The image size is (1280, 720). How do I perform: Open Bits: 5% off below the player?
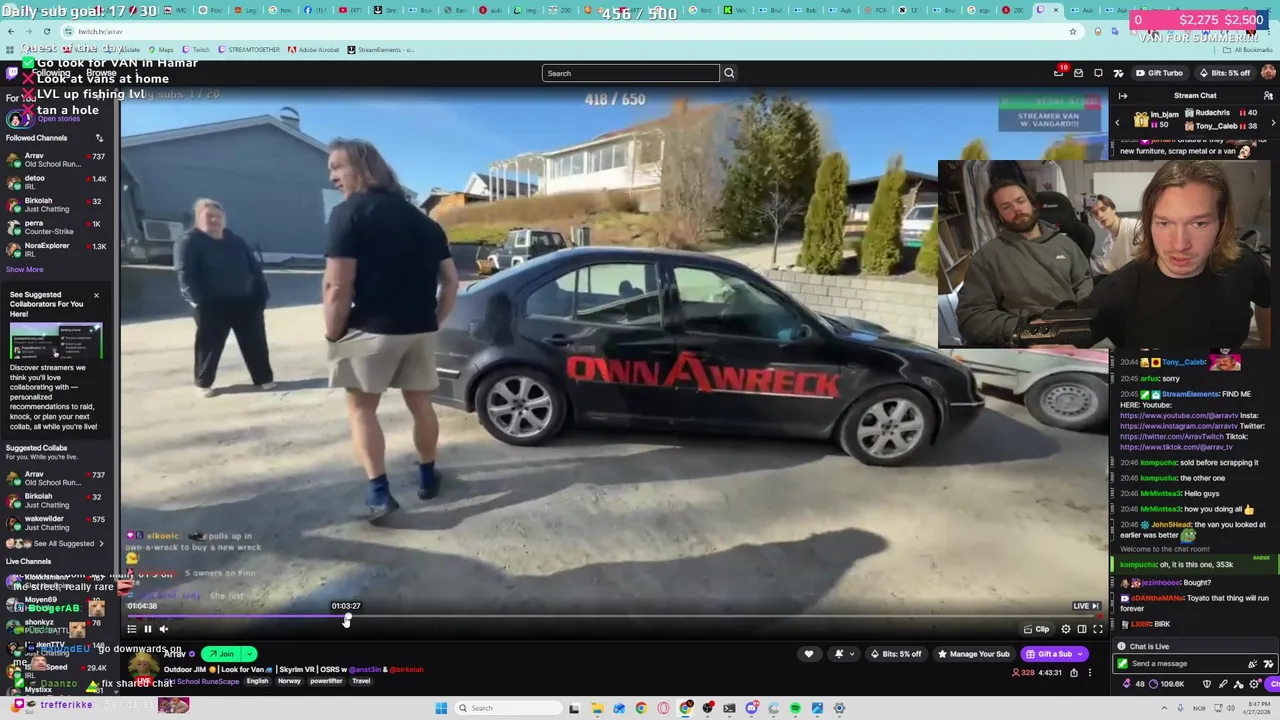896,654
